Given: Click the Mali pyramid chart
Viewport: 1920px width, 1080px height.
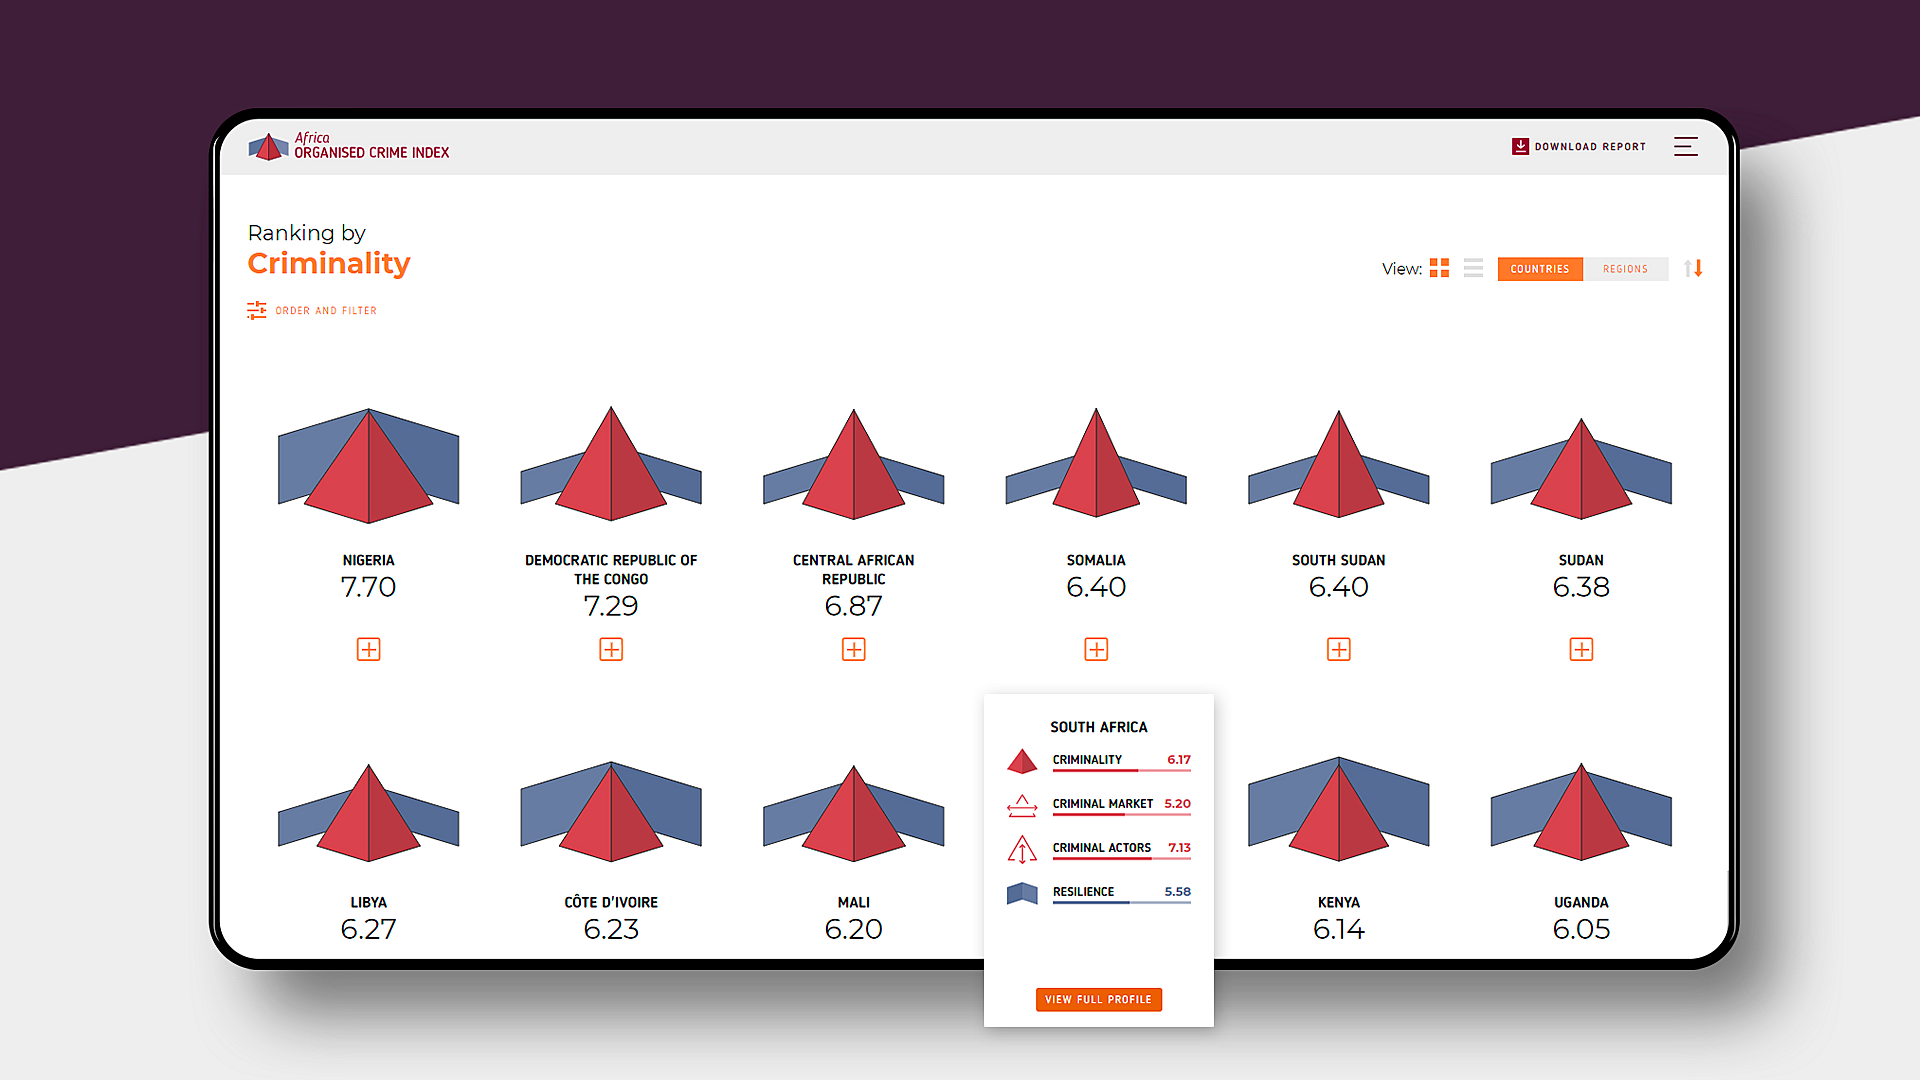Looking at the screenshot, I should [854, 813].
